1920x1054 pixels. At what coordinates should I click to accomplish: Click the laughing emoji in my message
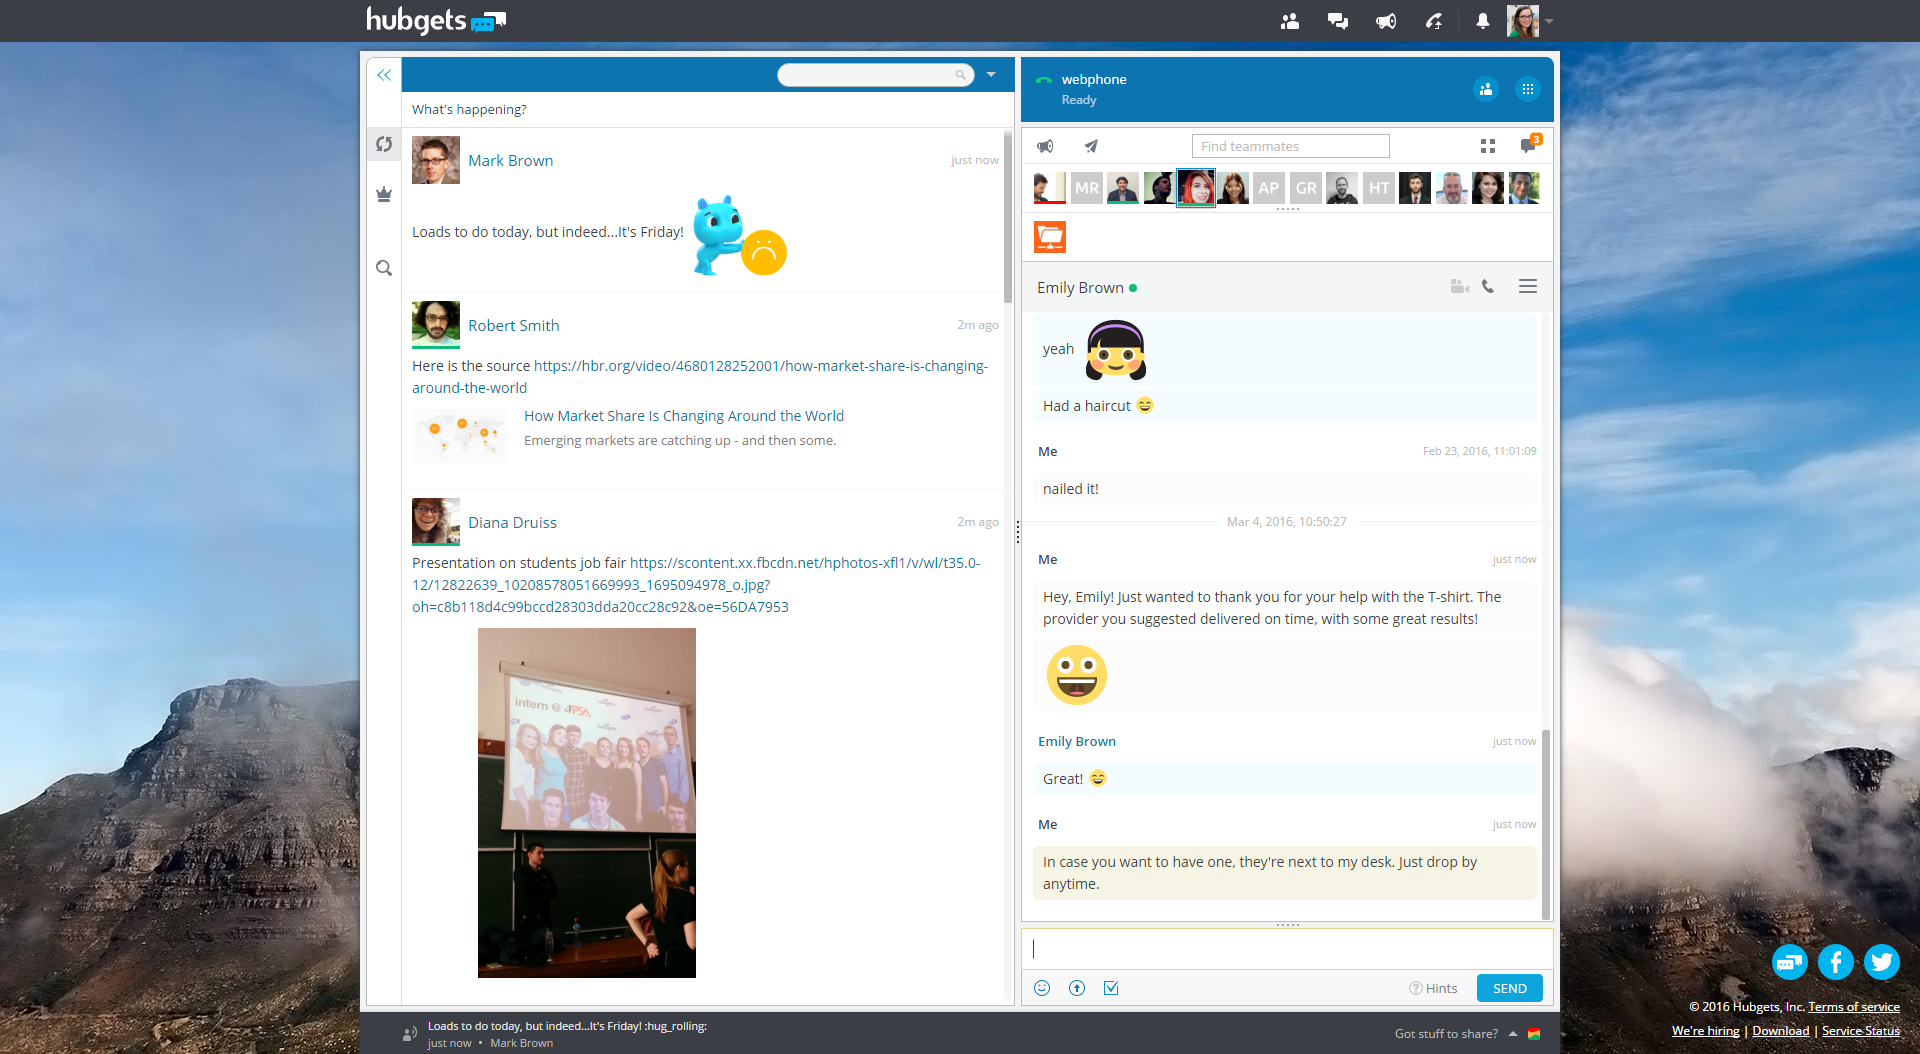pyautogui.click(x=1077, y=675)
